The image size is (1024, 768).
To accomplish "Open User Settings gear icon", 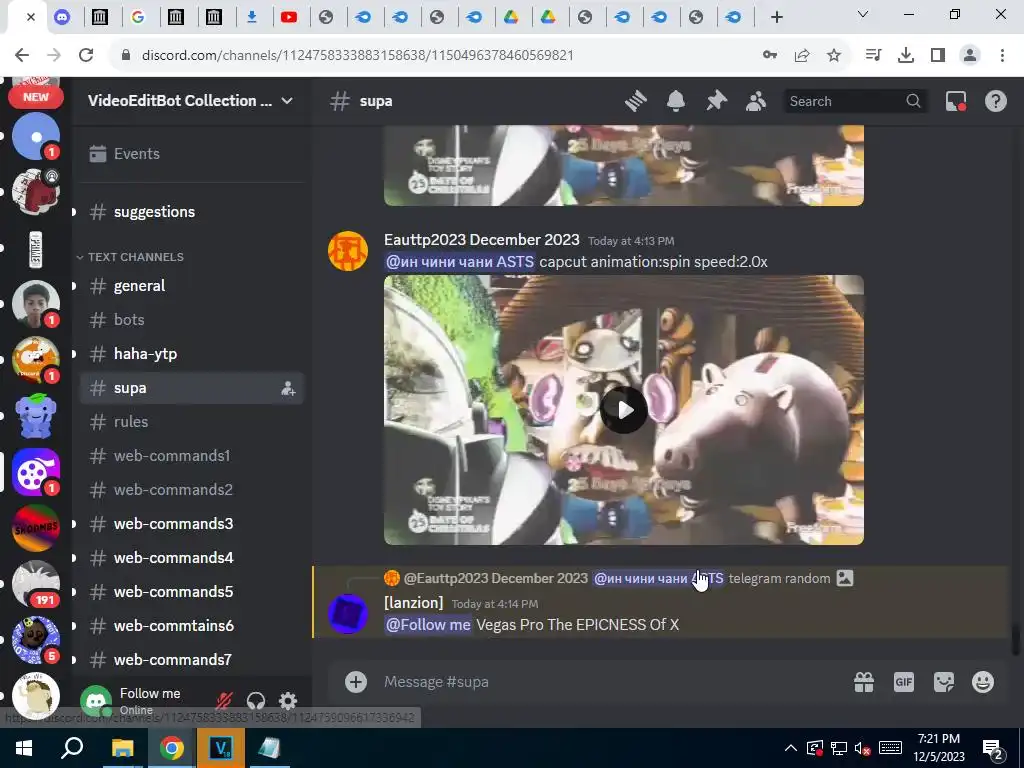I will point(288,701).
